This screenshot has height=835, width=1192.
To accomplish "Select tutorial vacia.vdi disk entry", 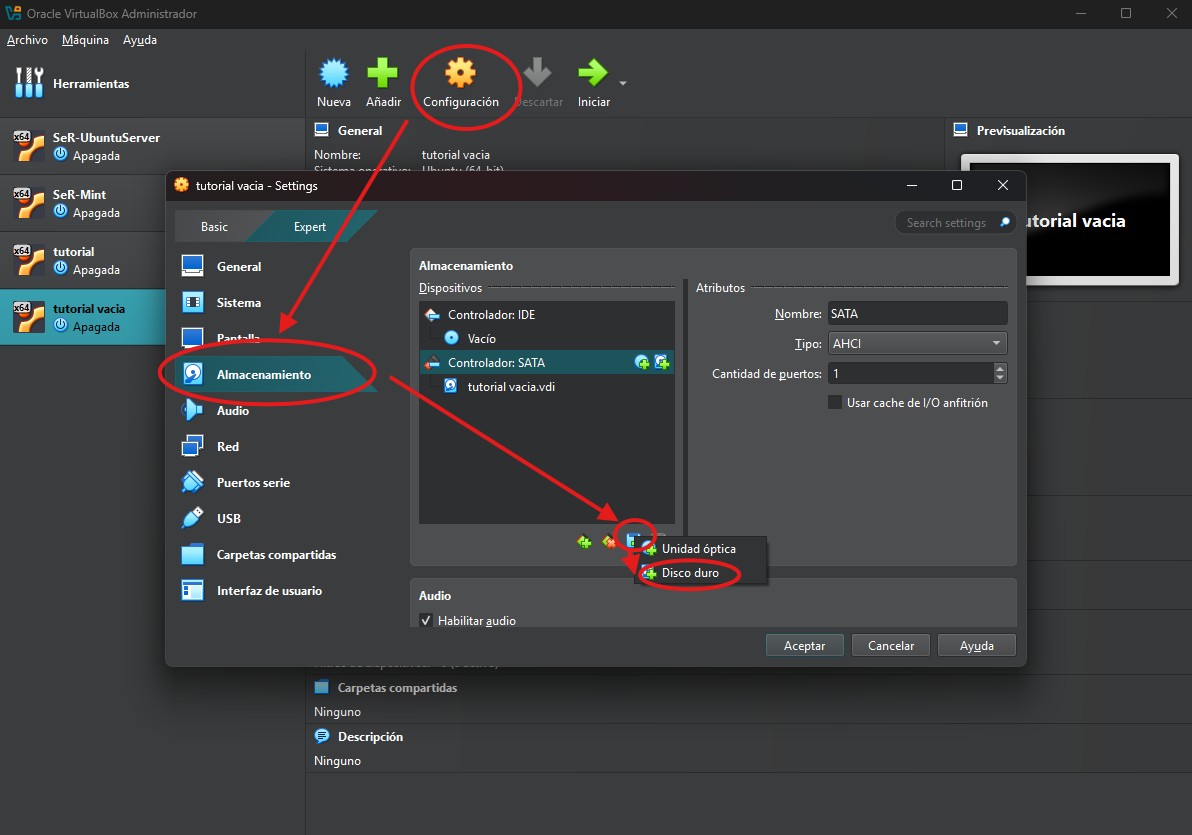I will 547,386.
